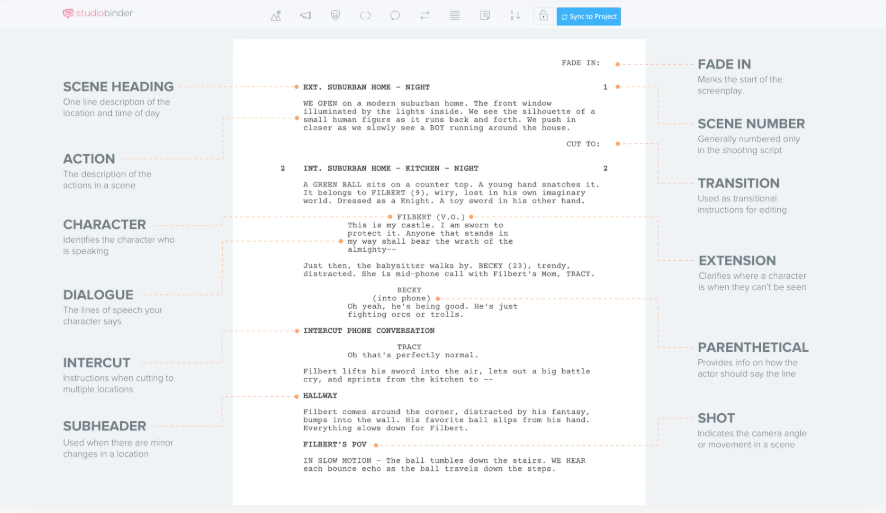The height and width of the screenshot is (513, 886).
Task: Click the "HALLWAY" subheader line
Action: 320,395
